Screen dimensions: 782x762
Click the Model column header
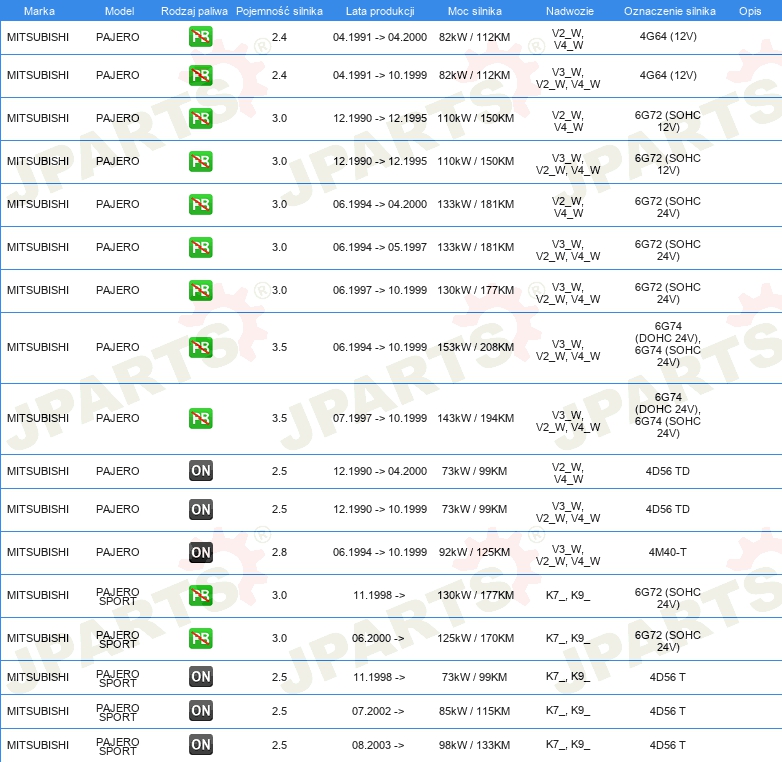click(x=119, y=11)
